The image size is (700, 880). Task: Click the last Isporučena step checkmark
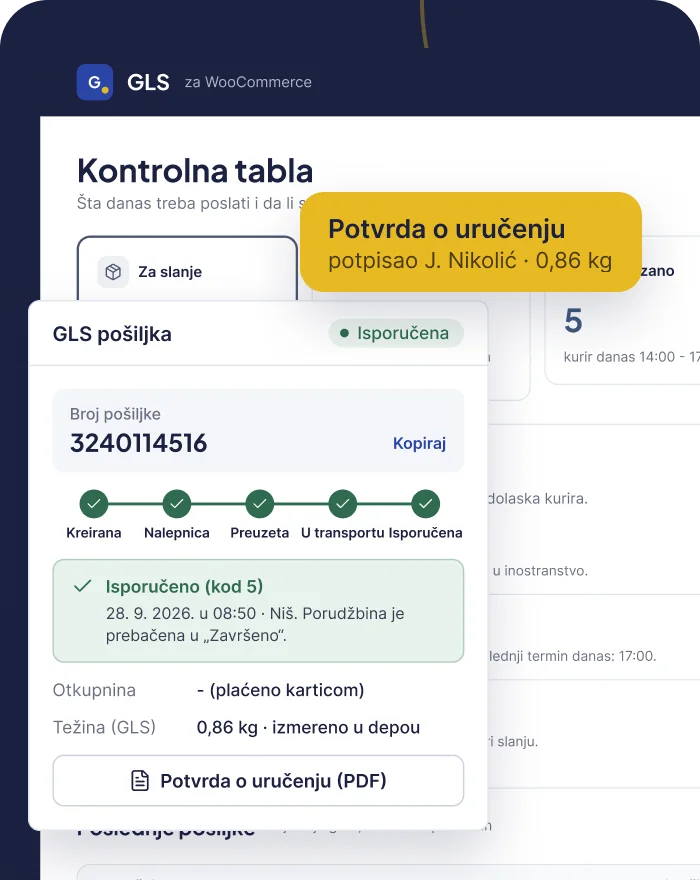[426, 503]
